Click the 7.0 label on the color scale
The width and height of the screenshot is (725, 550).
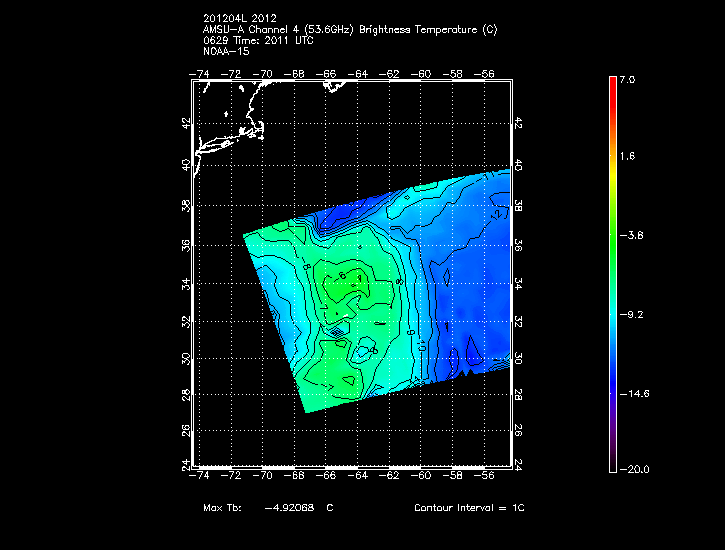click(628, 79)
